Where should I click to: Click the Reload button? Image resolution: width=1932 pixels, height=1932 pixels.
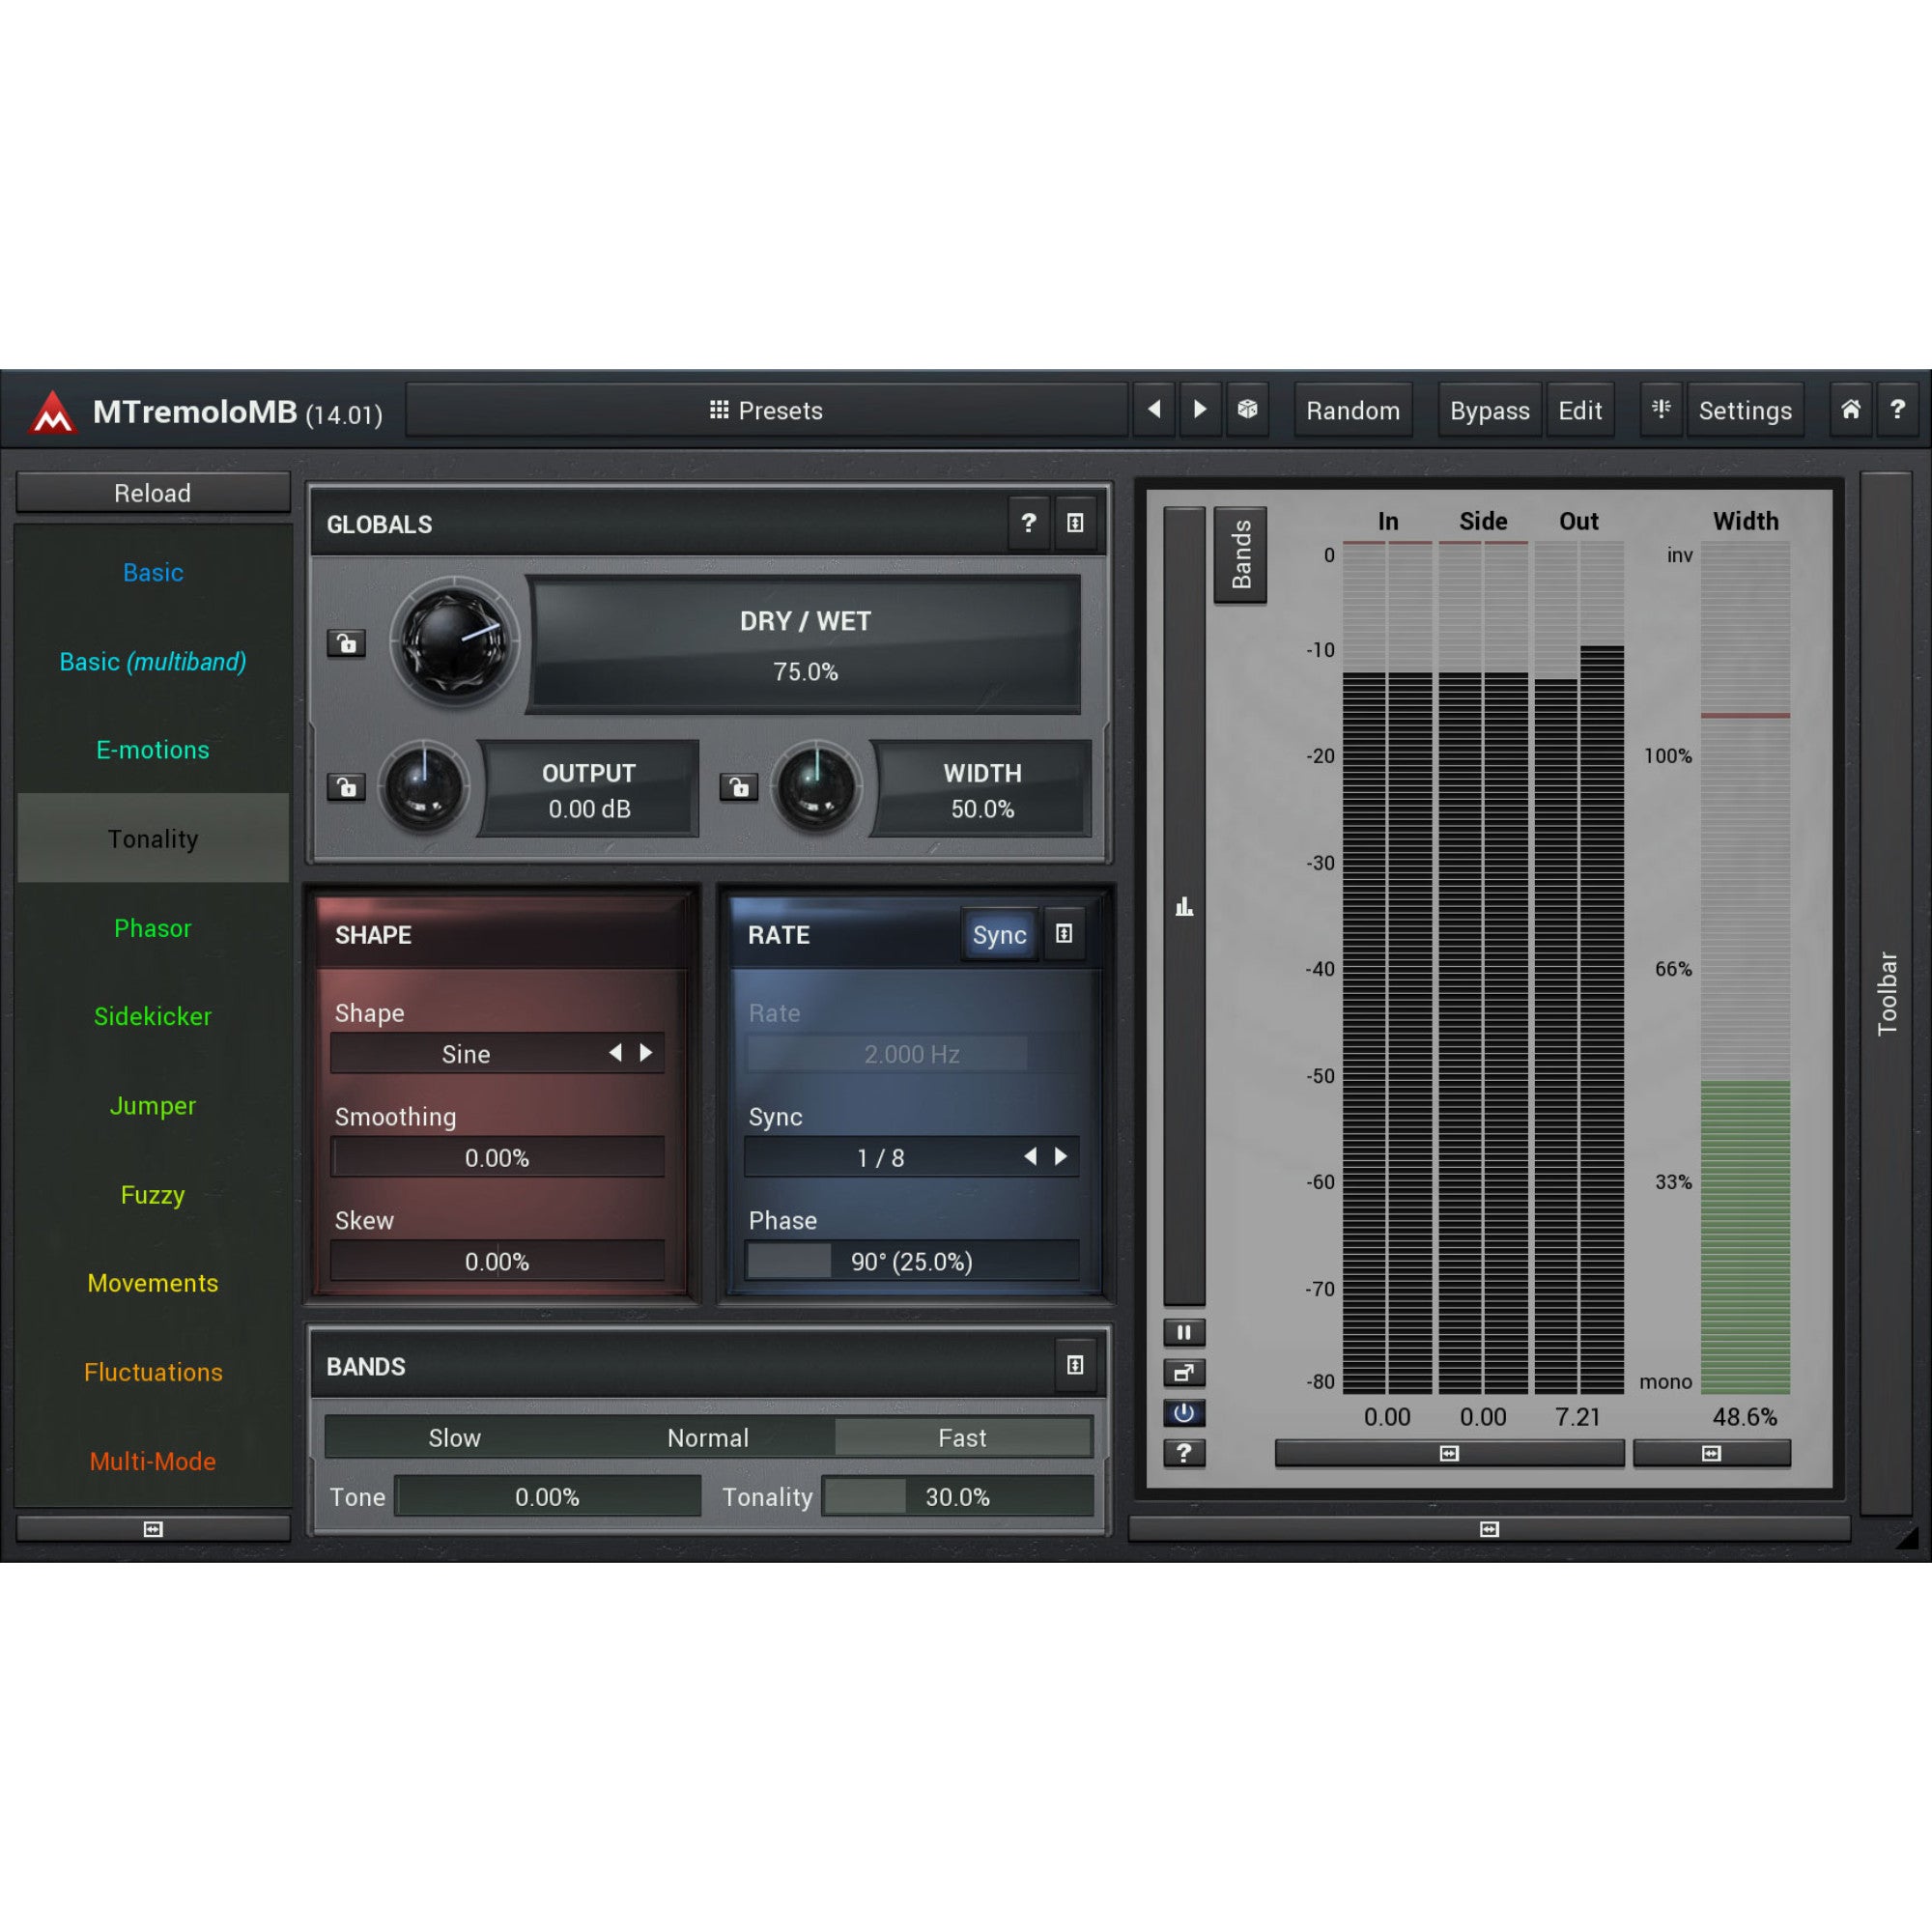coord(153,493)
